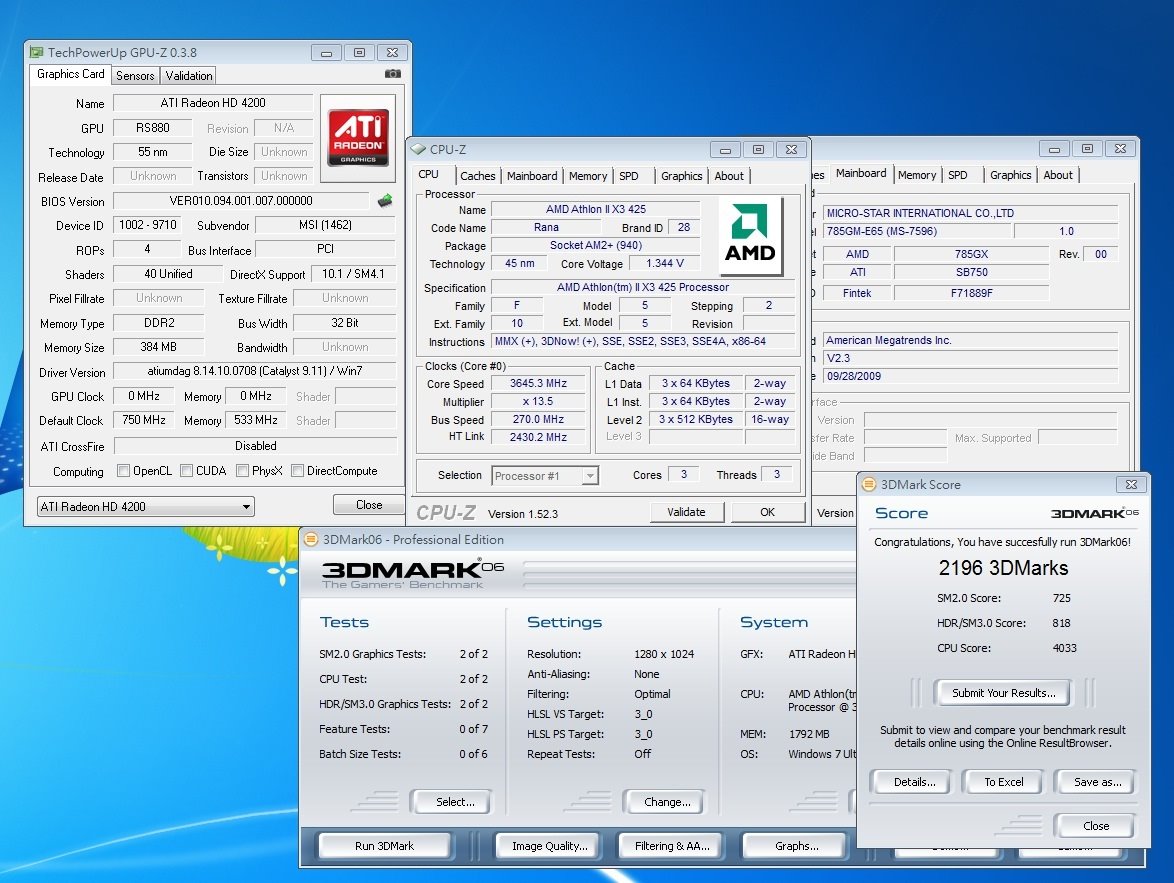Click the Close button in GPU-Z
1174x883 pixels.
click(x=368, y=505)
